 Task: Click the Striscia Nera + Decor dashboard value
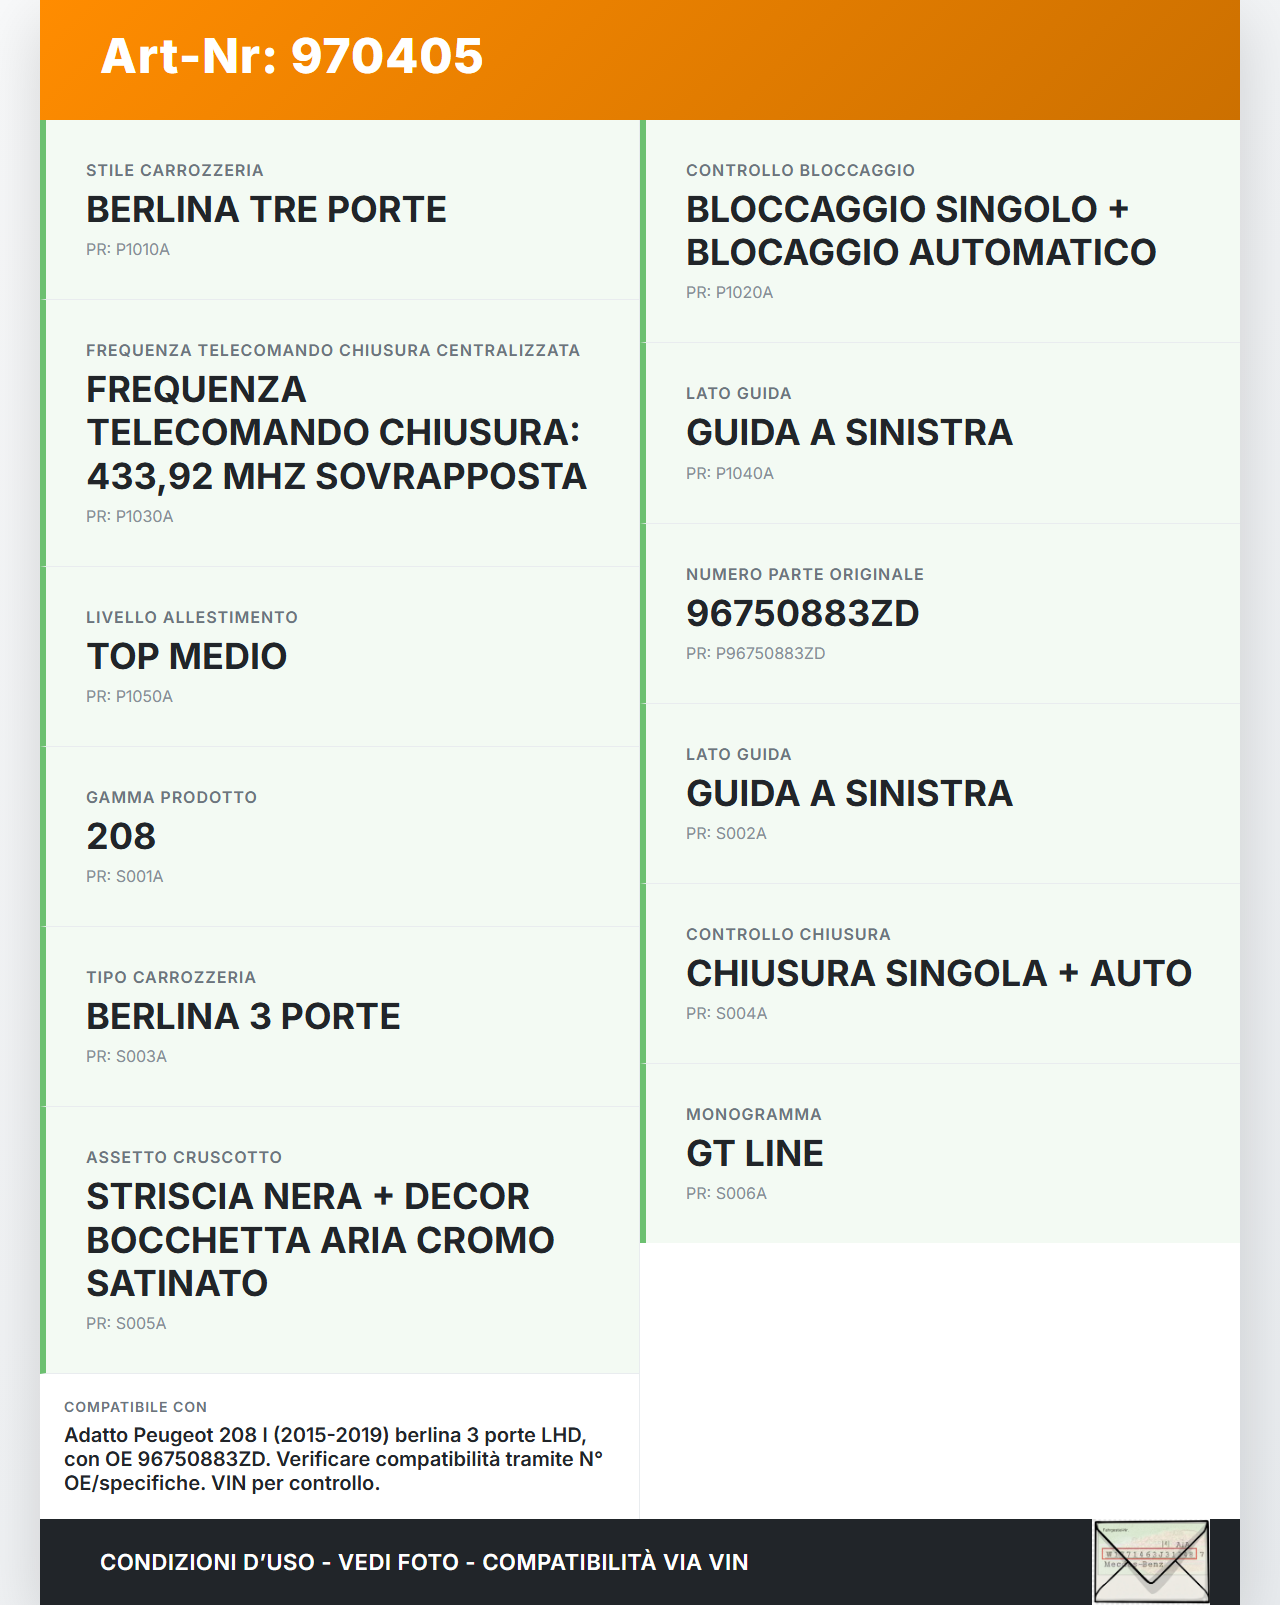click(x=320, y=1240)
